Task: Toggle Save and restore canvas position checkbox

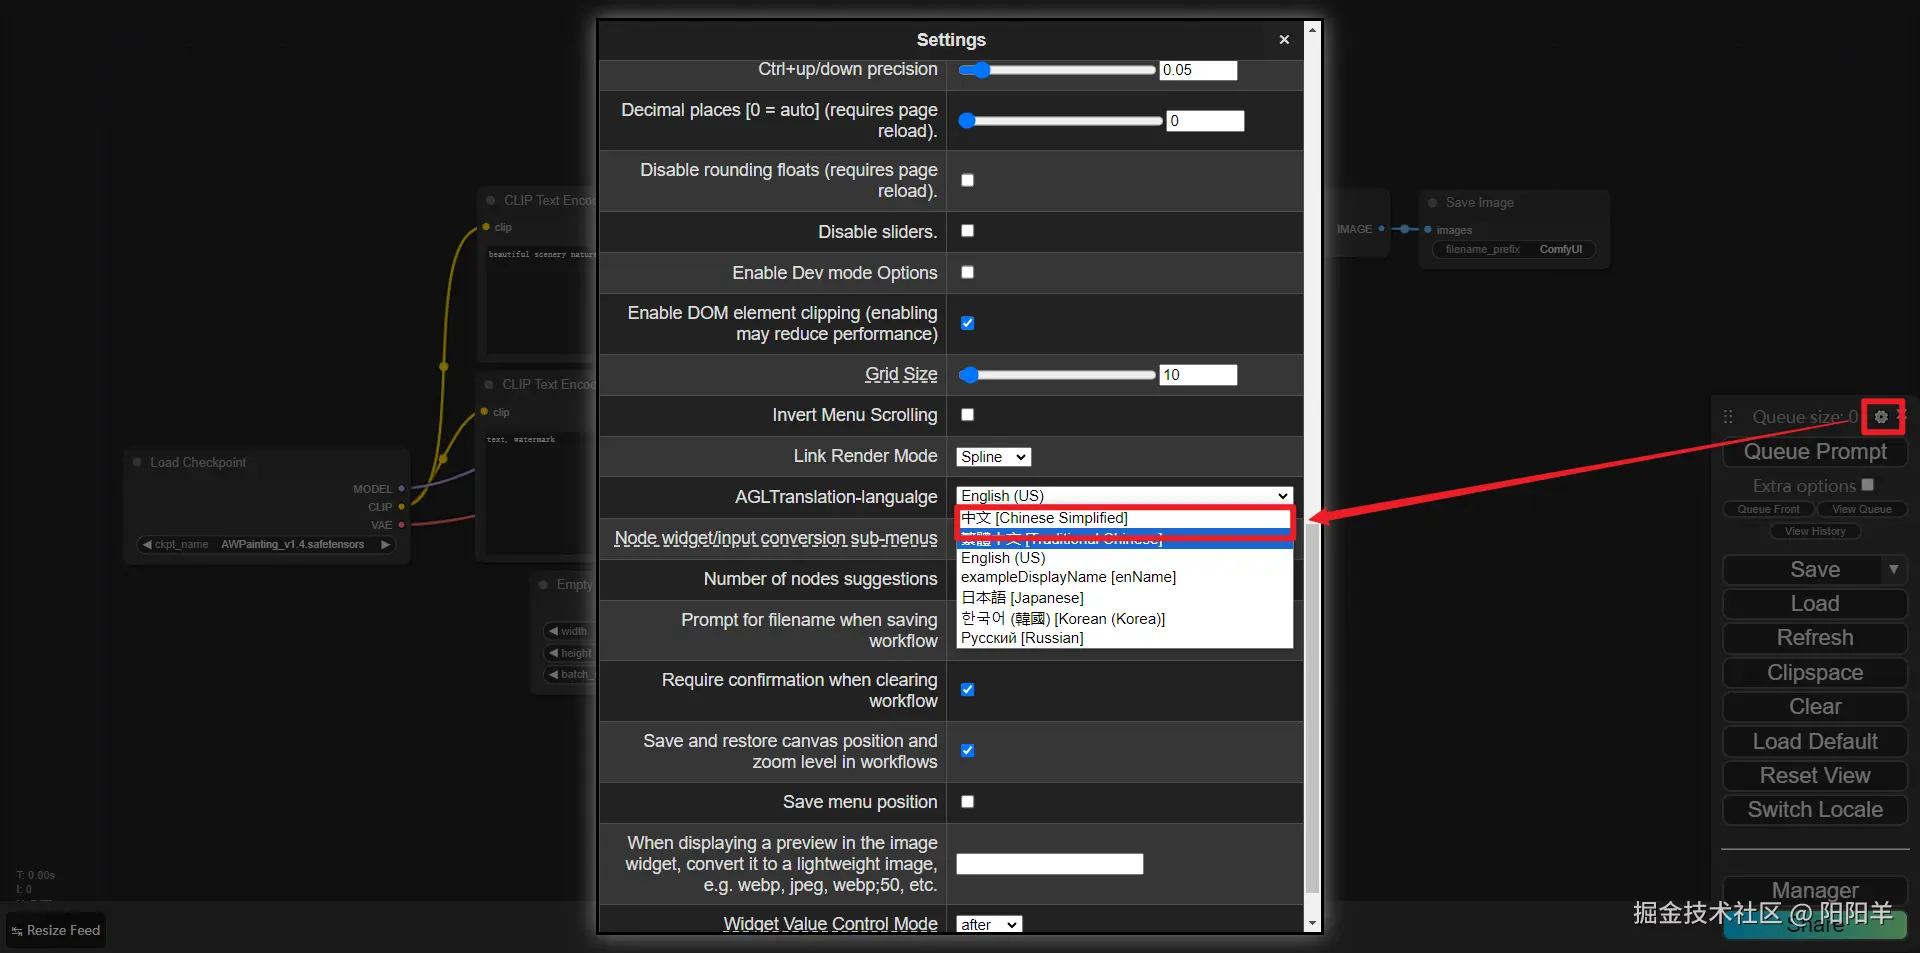Action: [x=967, y=750]
